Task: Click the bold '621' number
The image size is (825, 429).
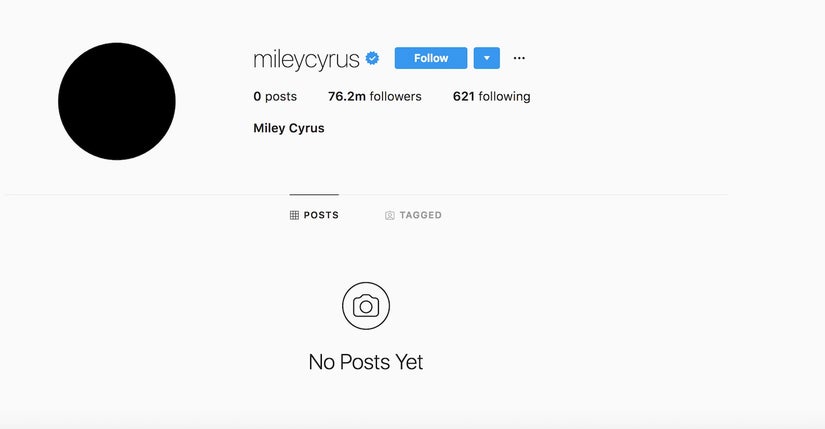Action: click(464, 96)
